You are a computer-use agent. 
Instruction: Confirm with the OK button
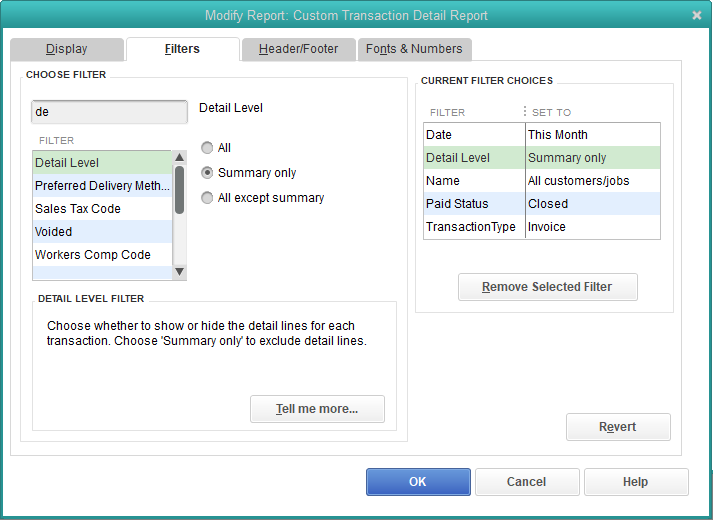(x=418, y=482)
